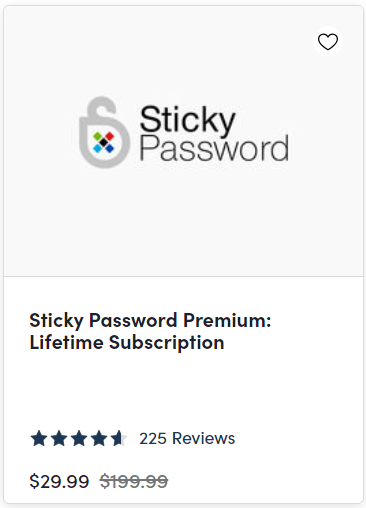Click the Sticky Password logo text
The image size is (366, 508).
[x=214, y=133]
